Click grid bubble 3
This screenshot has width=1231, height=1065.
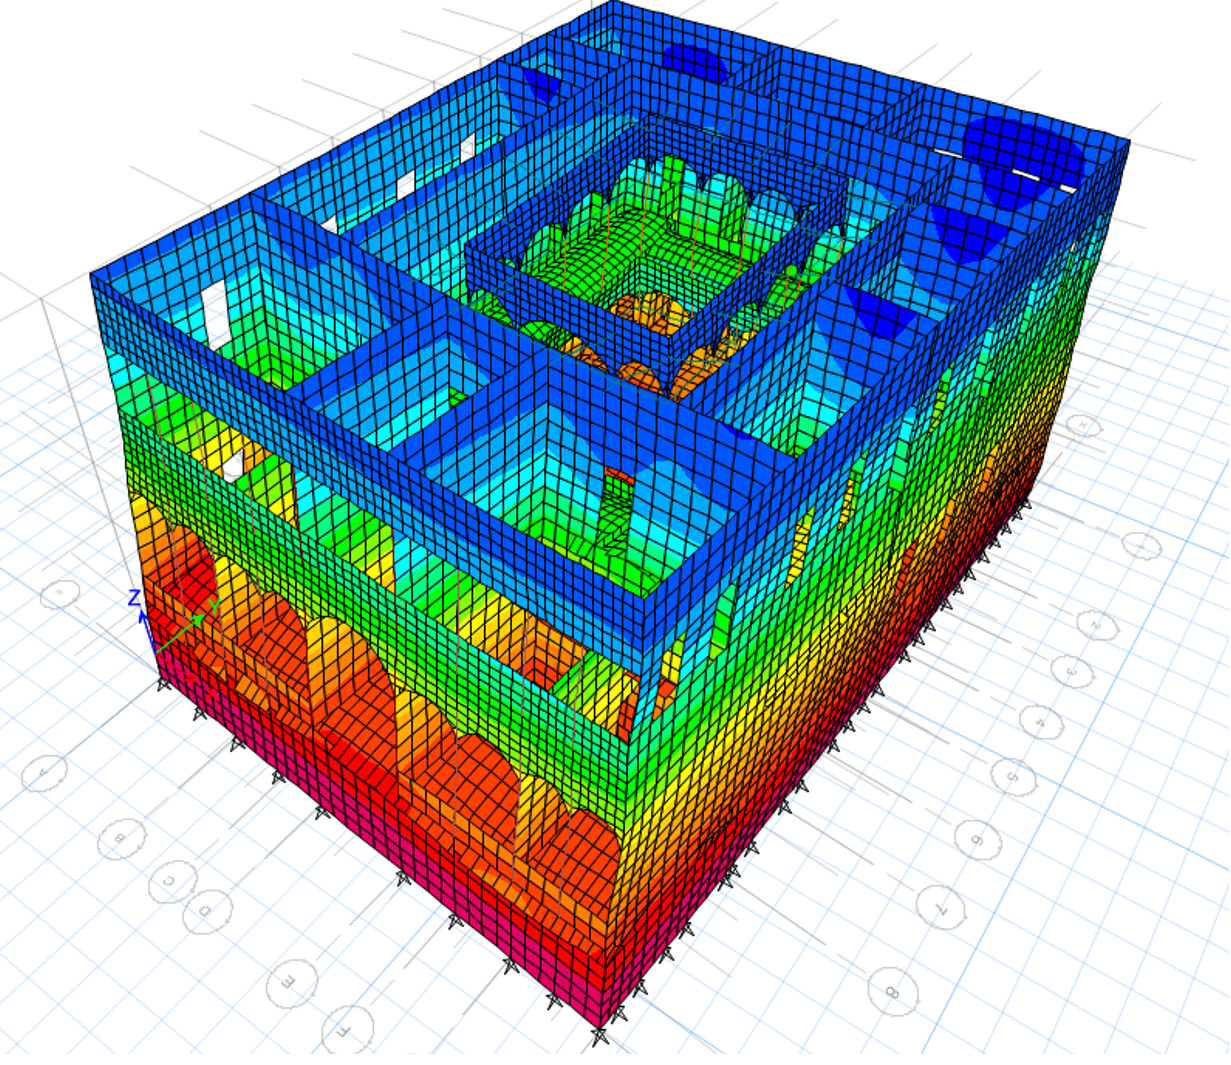pos(1072,670)
